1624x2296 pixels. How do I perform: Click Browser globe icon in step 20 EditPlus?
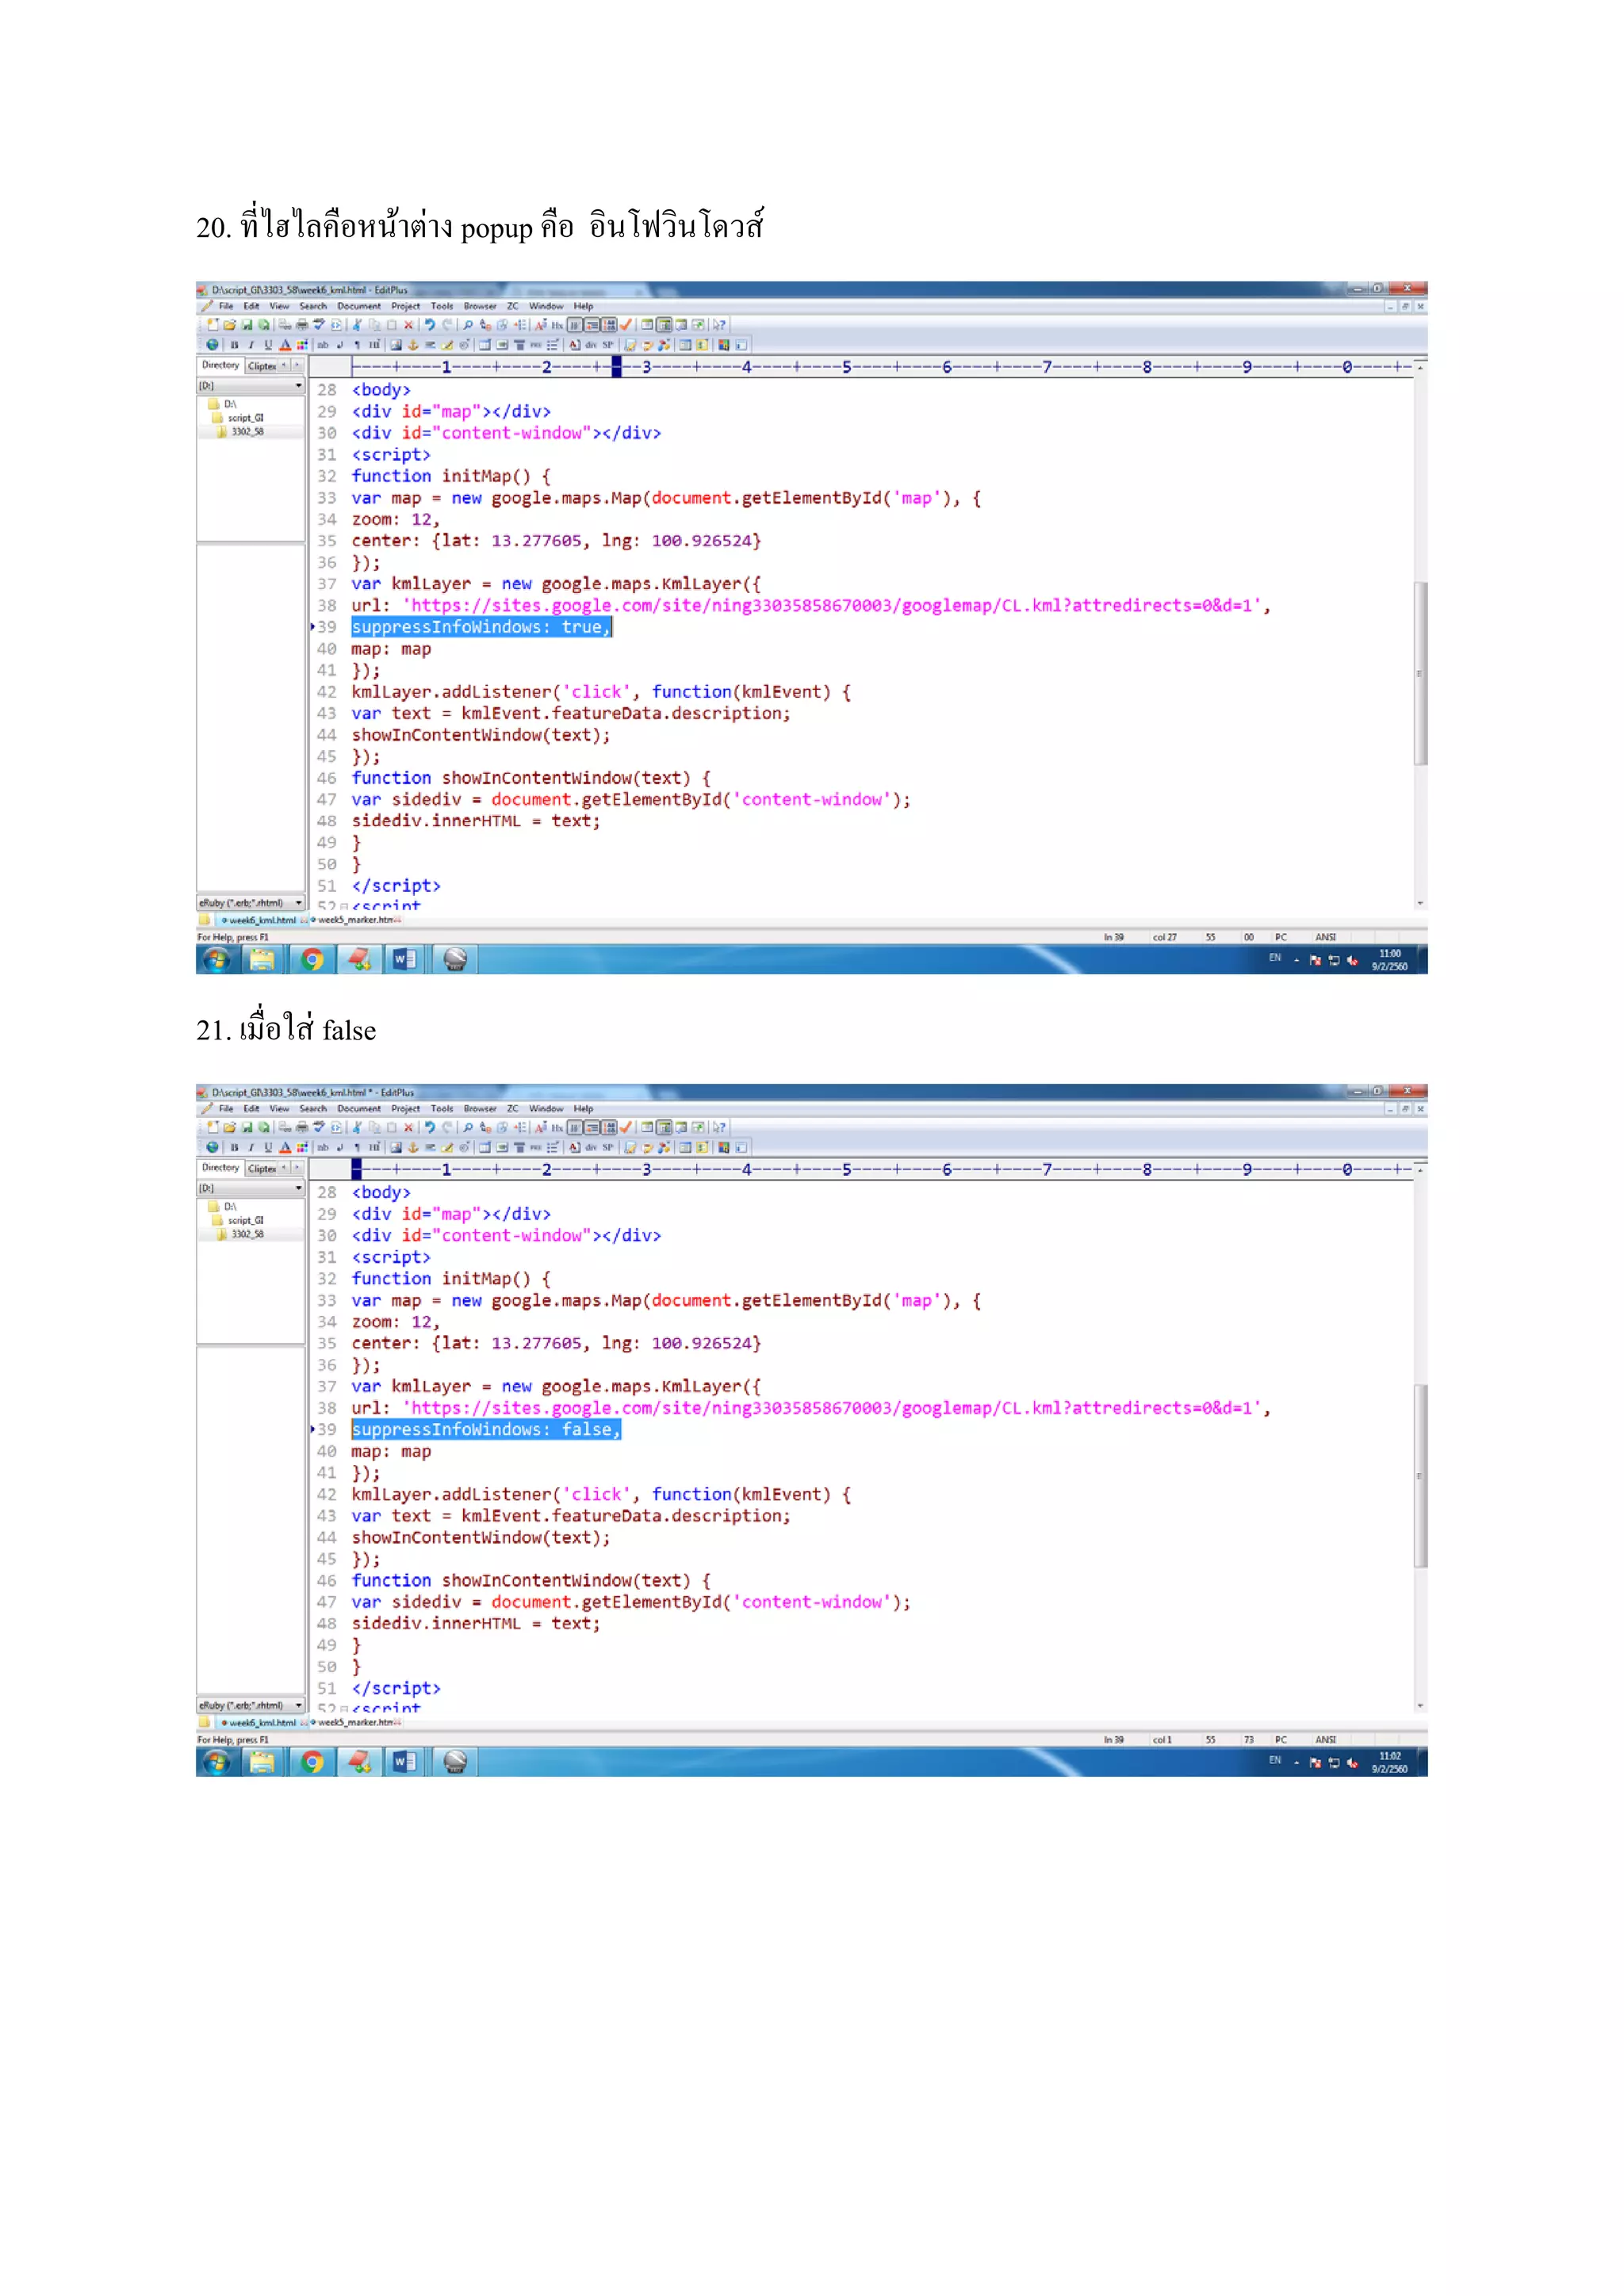[x=212, y=345]
